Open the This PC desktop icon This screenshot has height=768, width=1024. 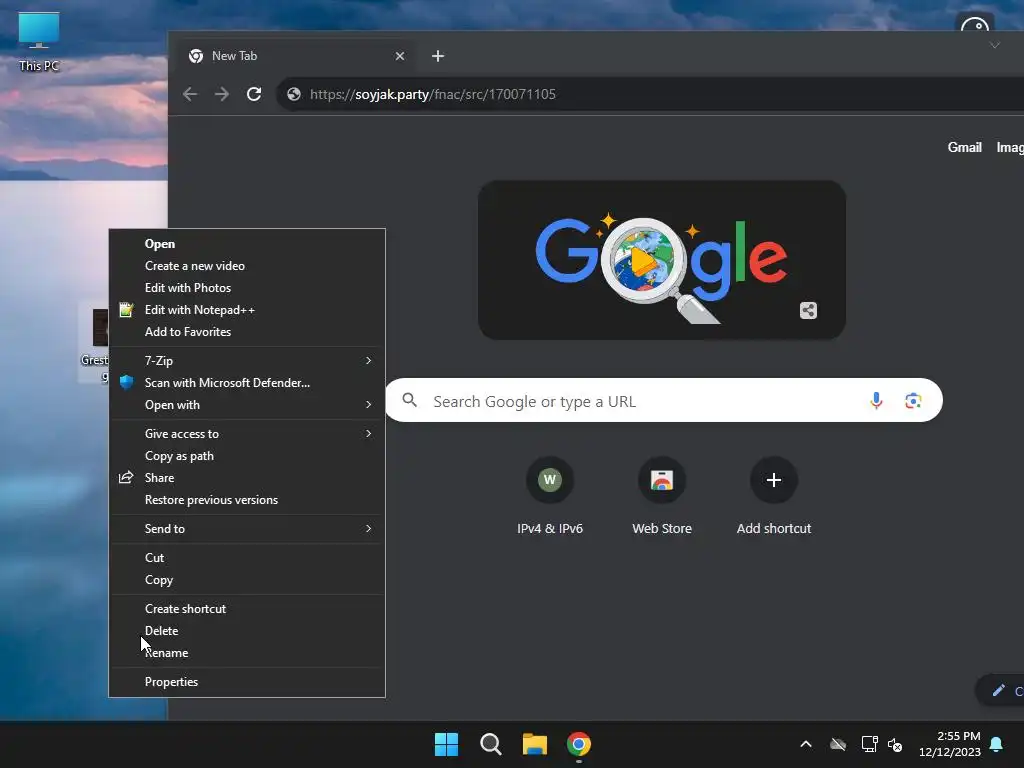39,41
